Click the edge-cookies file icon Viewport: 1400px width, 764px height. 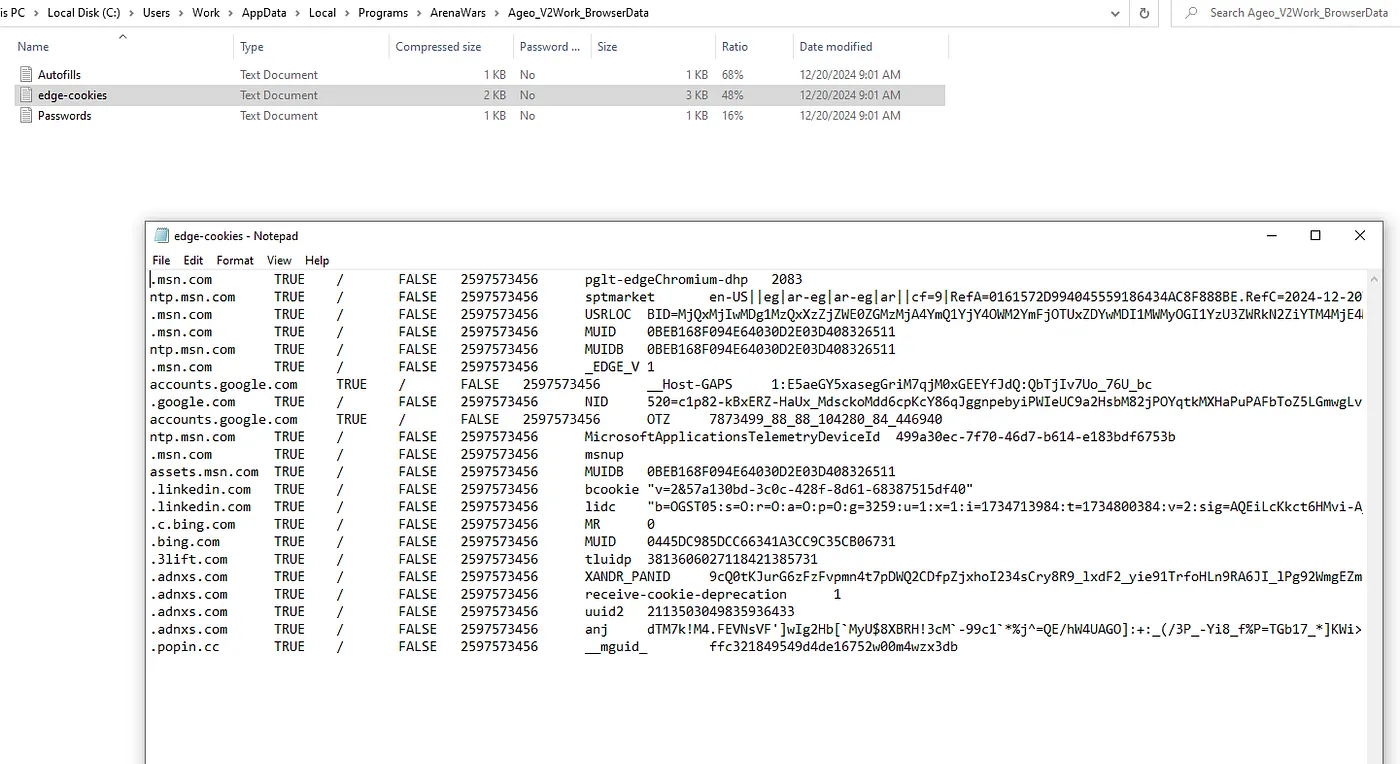26,95
